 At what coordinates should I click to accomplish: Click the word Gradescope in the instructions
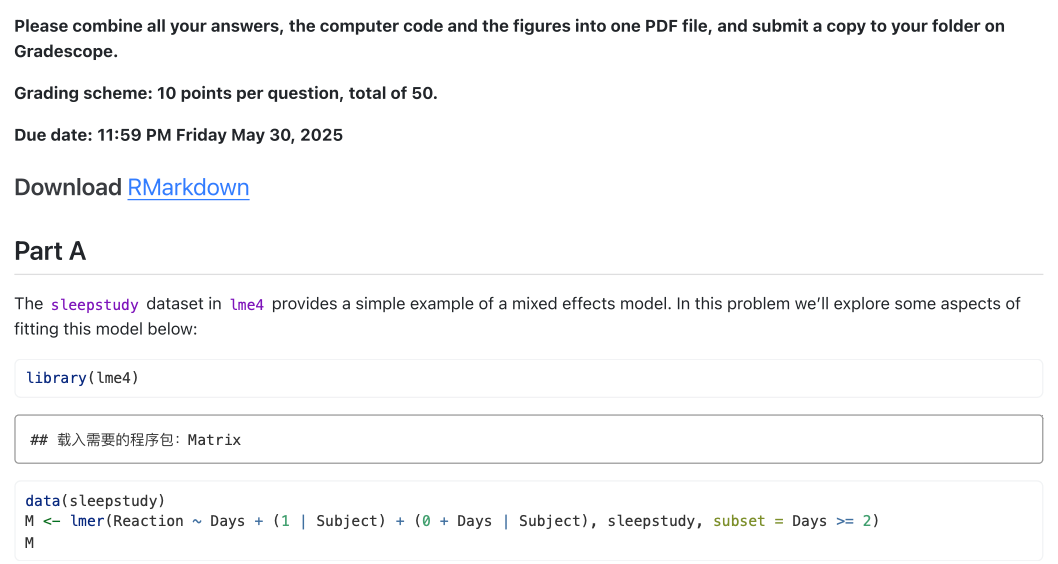tap(66, 51)
